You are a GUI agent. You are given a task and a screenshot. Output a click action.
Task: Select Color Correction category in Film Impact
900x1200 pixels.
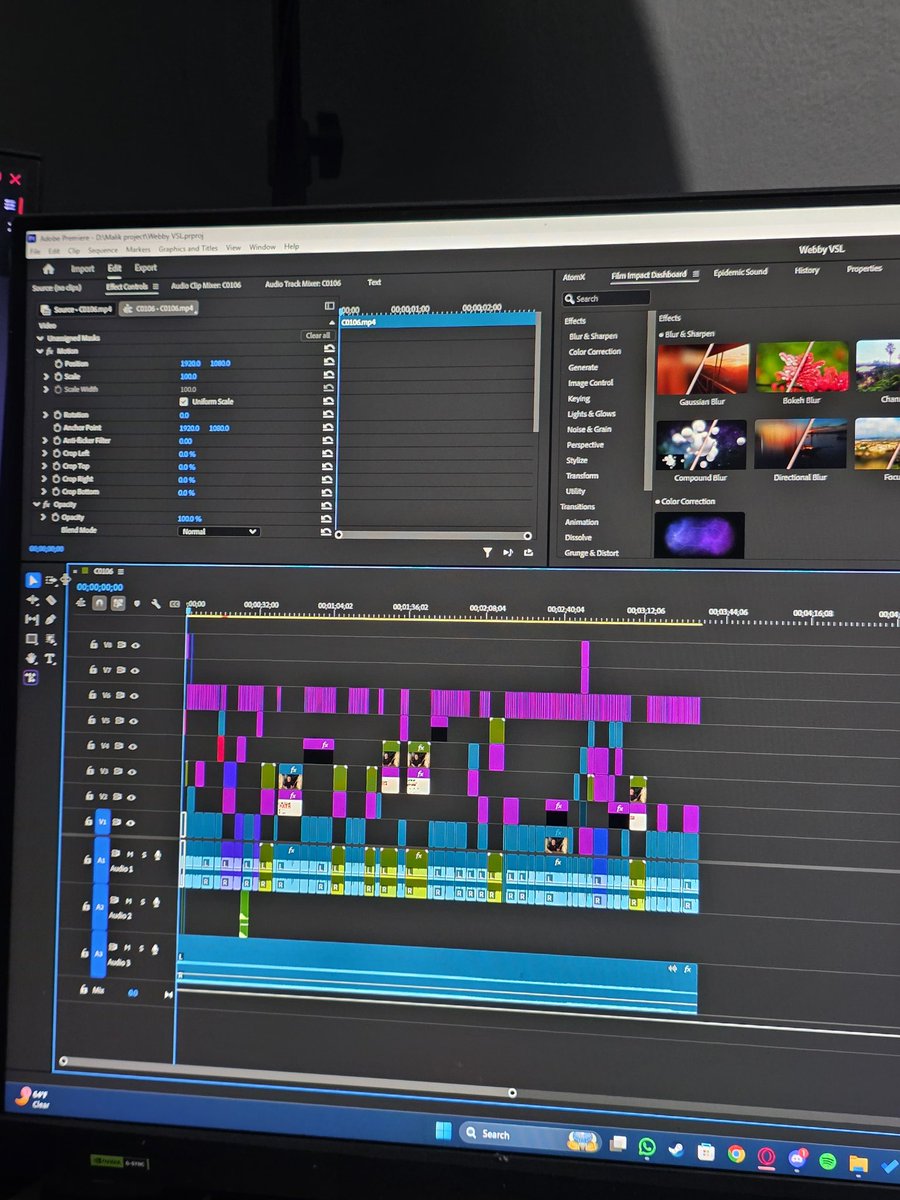[595, 352]
